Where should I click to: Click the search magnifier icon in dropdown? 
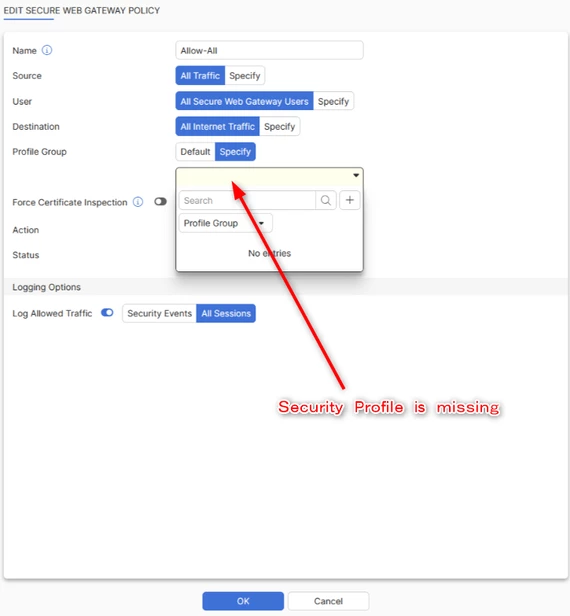coord(326,200)
